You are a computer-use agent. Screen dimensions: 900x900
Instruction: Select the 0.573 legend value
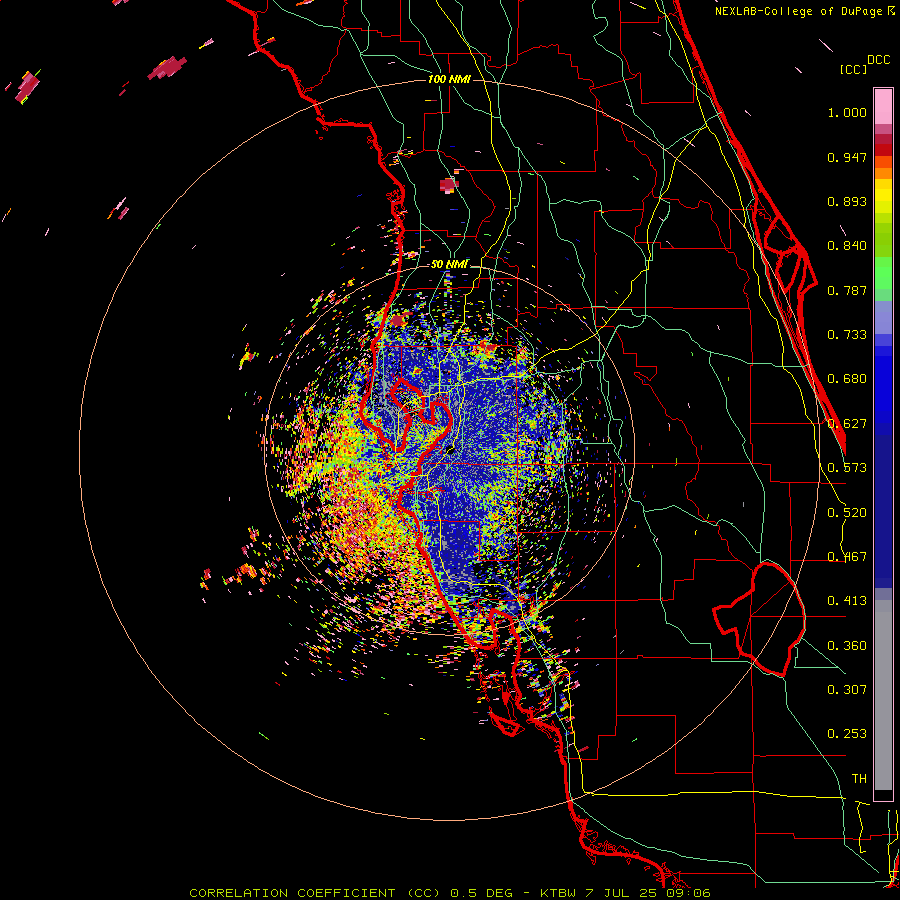(847, 468)
